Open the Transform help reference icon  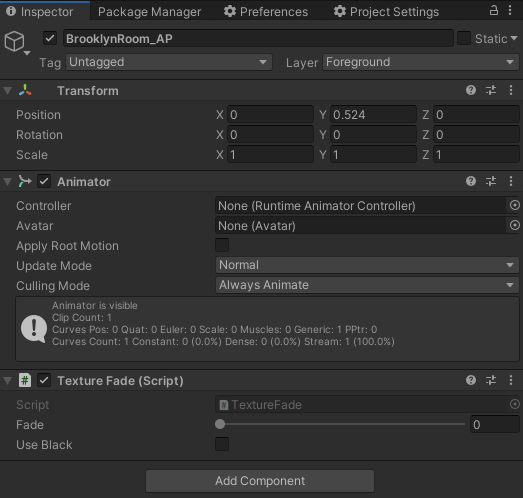pos(471,90)
